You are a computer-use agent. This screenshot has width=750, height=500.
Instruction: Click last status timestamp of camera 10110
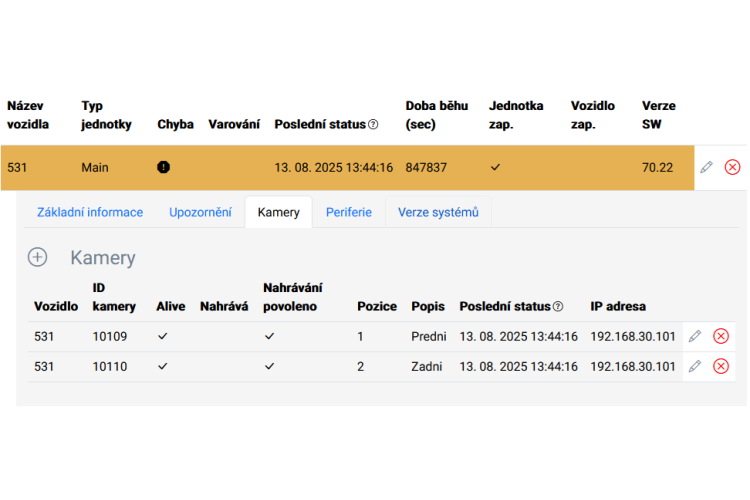518,367
